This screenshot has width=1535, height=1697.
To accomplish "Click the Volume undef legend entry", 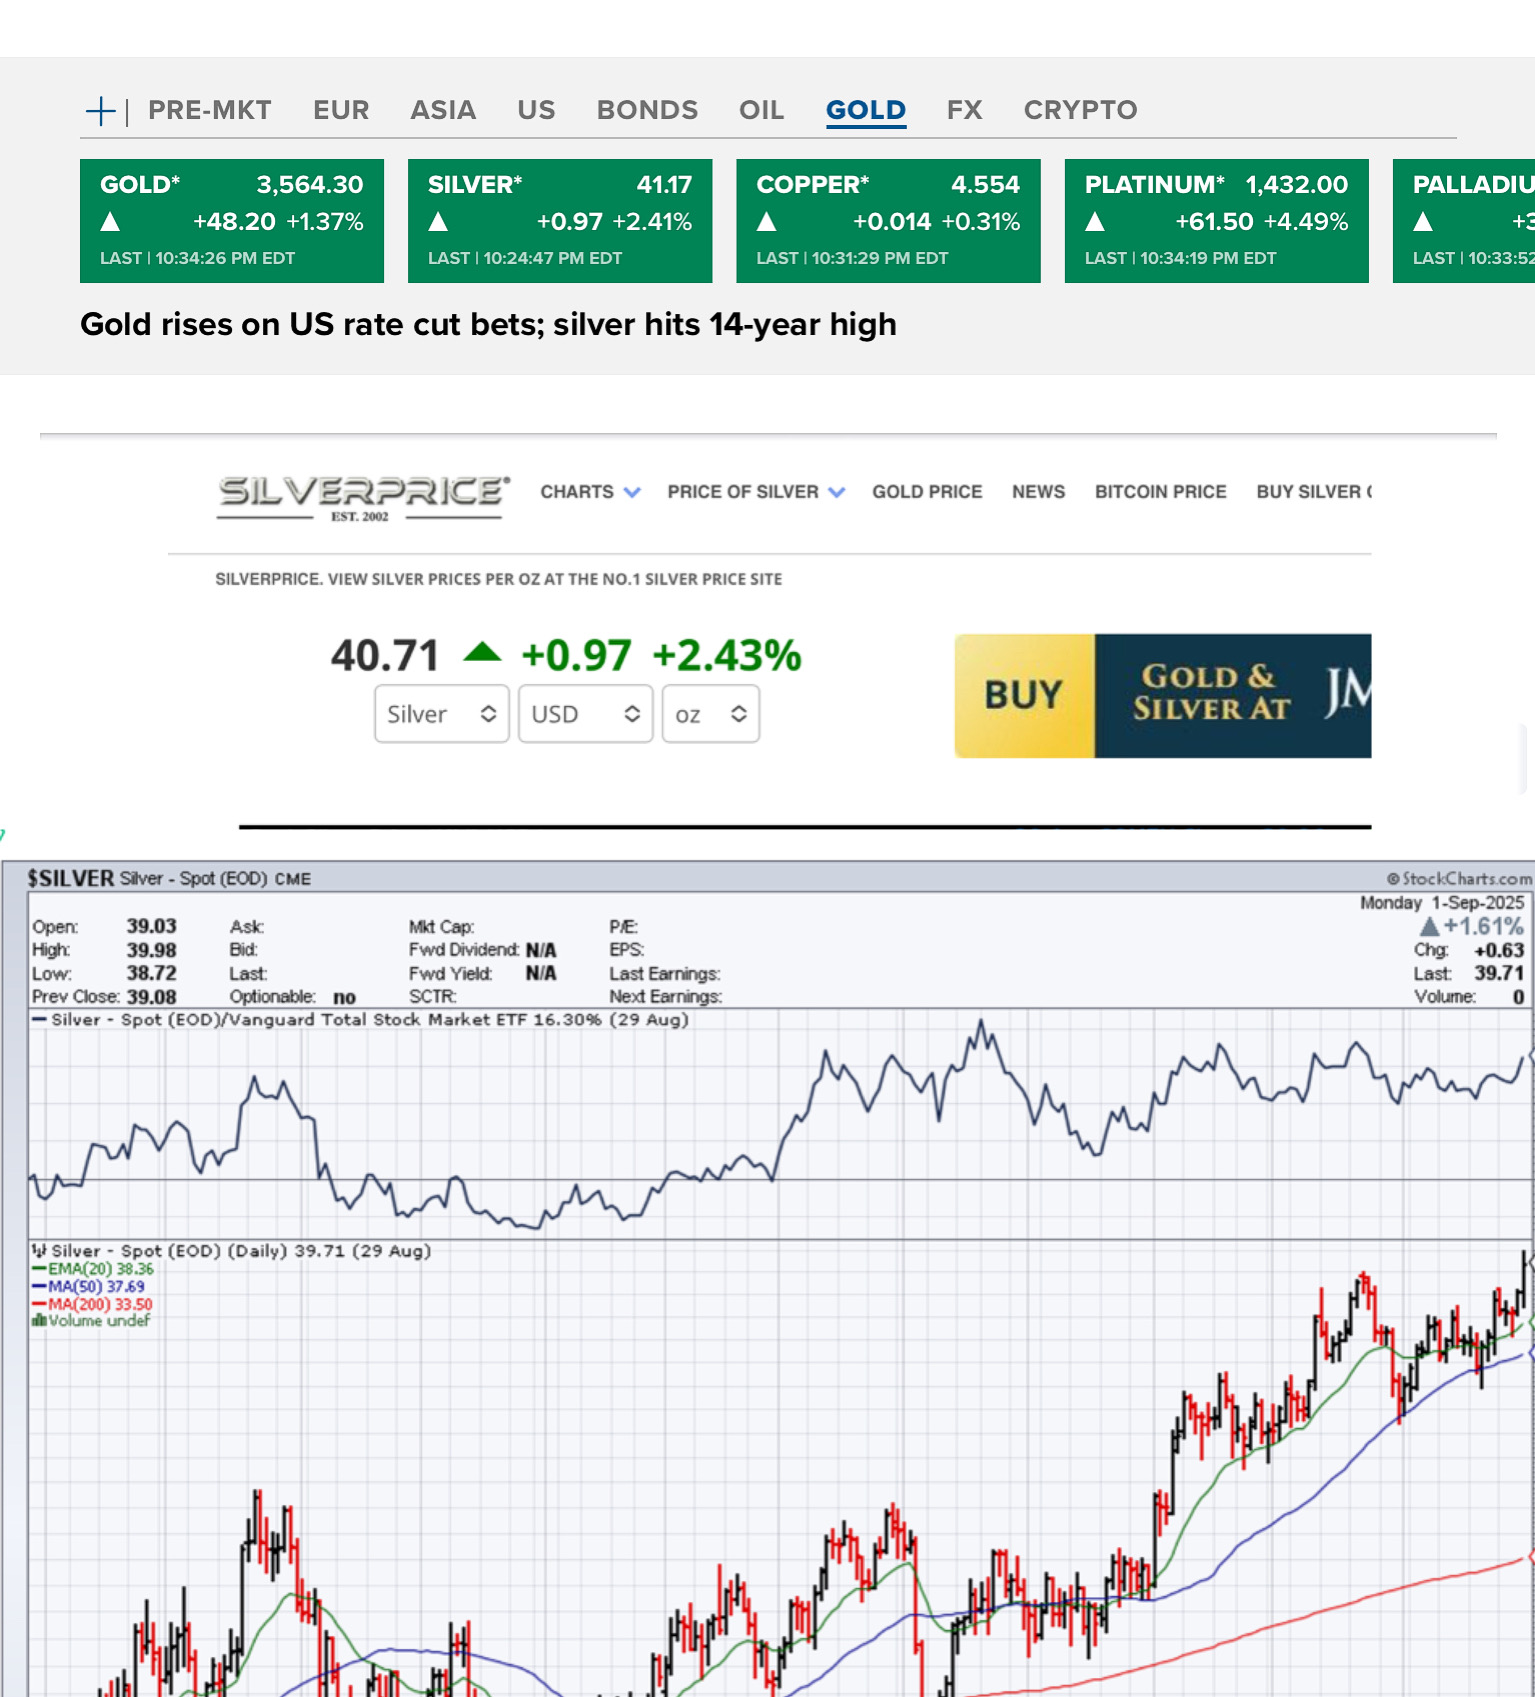I will 91,1321.
